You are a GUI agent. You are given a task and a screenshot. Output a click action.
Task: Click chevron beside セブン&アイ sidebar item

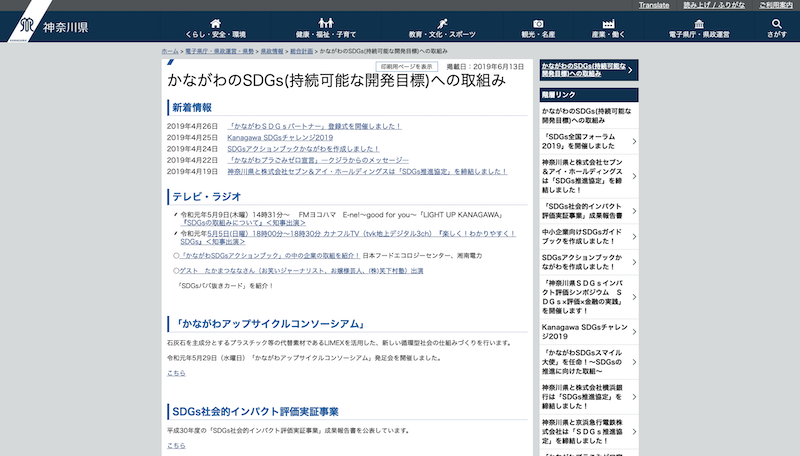634,176
